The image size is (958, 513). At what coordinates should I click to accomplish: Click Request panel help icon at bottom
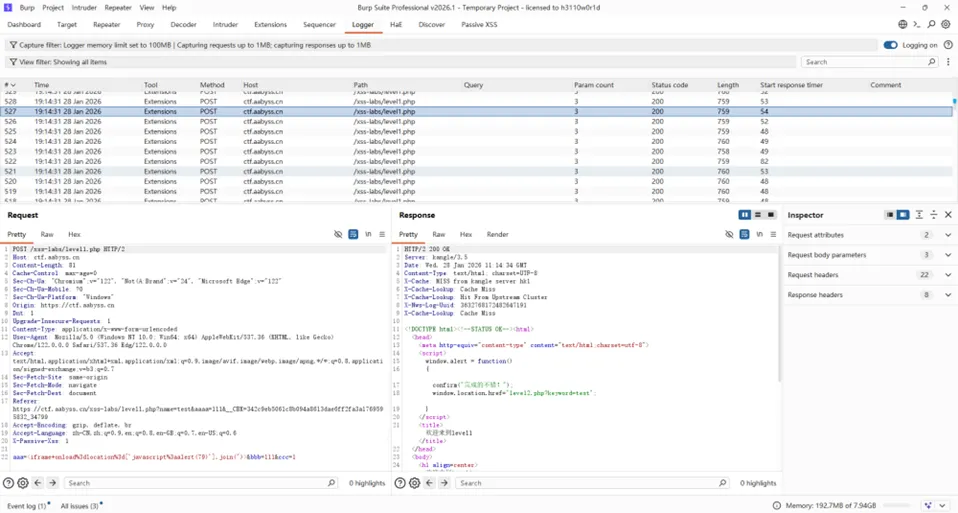9,483
